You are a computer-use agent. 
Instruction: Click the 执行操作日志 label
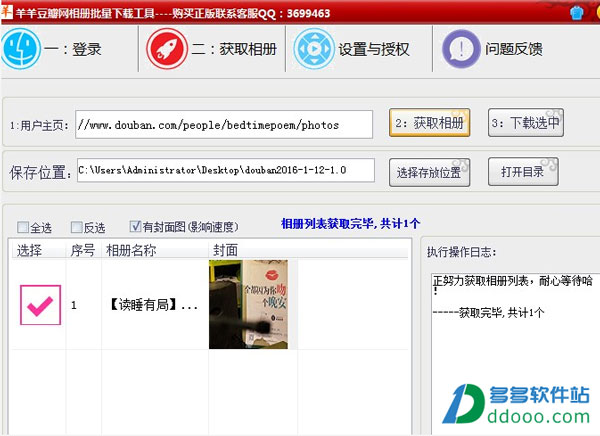coord(461,252)
